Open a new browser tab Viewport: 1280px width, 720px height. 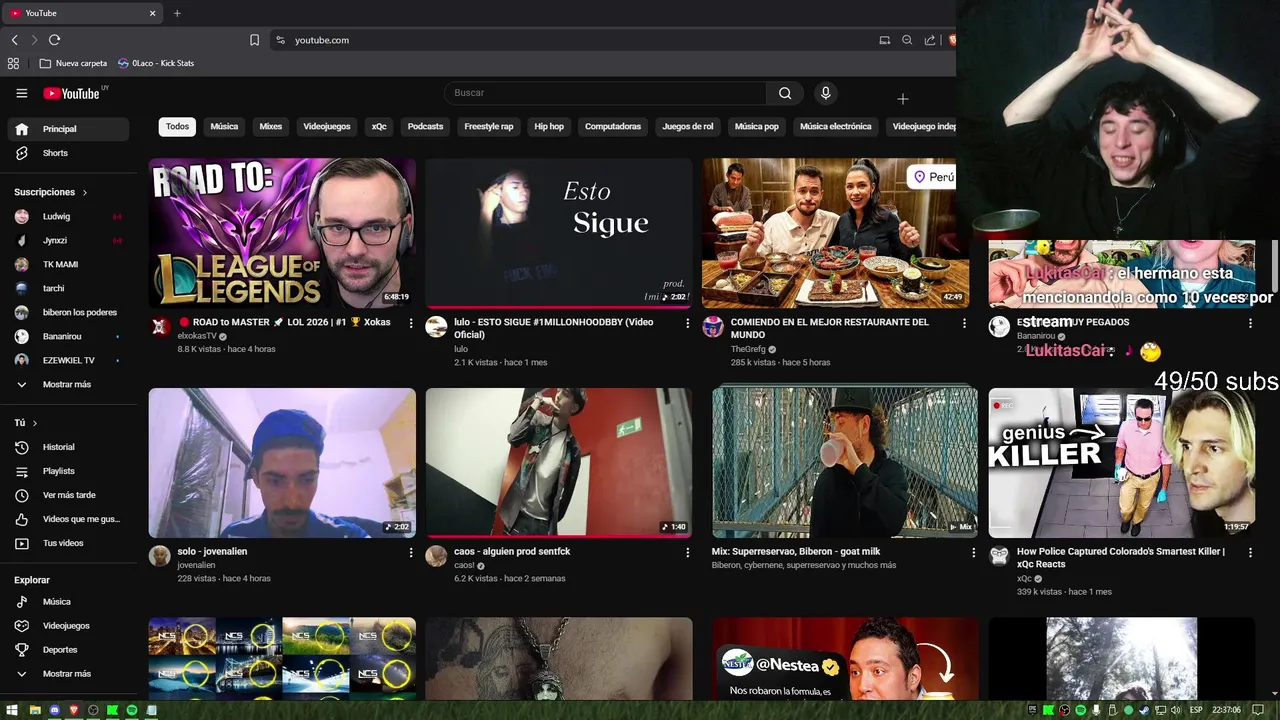[x=177, y=13]
